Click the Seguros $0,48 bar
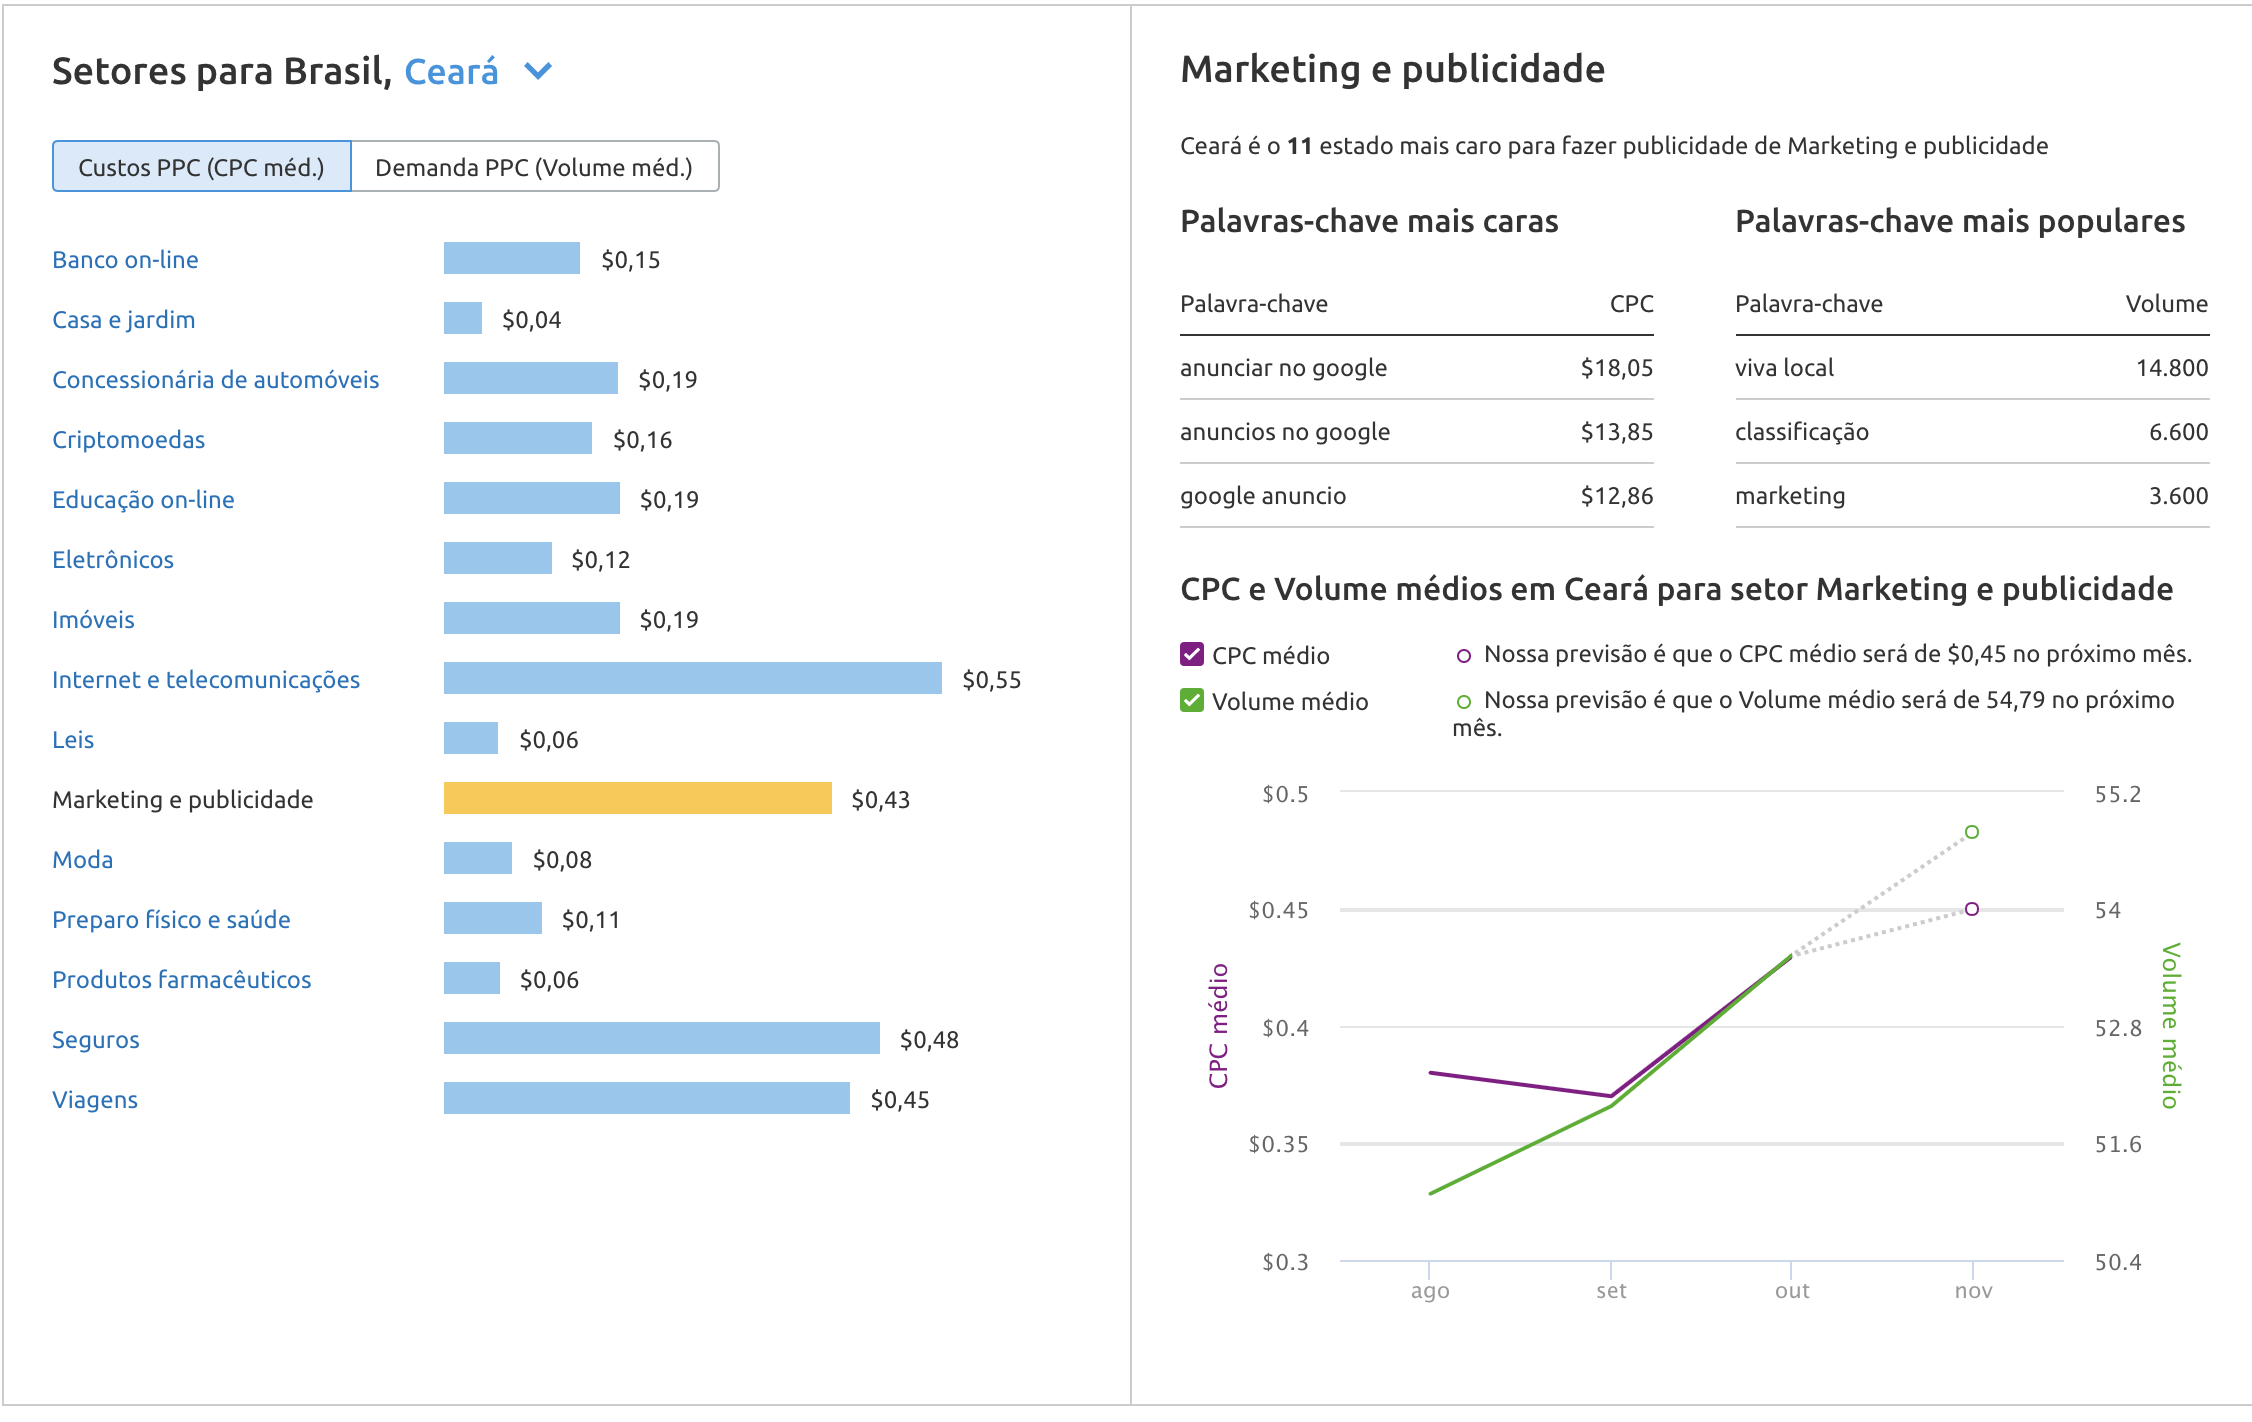The width and height of the screenshot is (2252, 1422). pyautogui.click(x=662, y=1038)
